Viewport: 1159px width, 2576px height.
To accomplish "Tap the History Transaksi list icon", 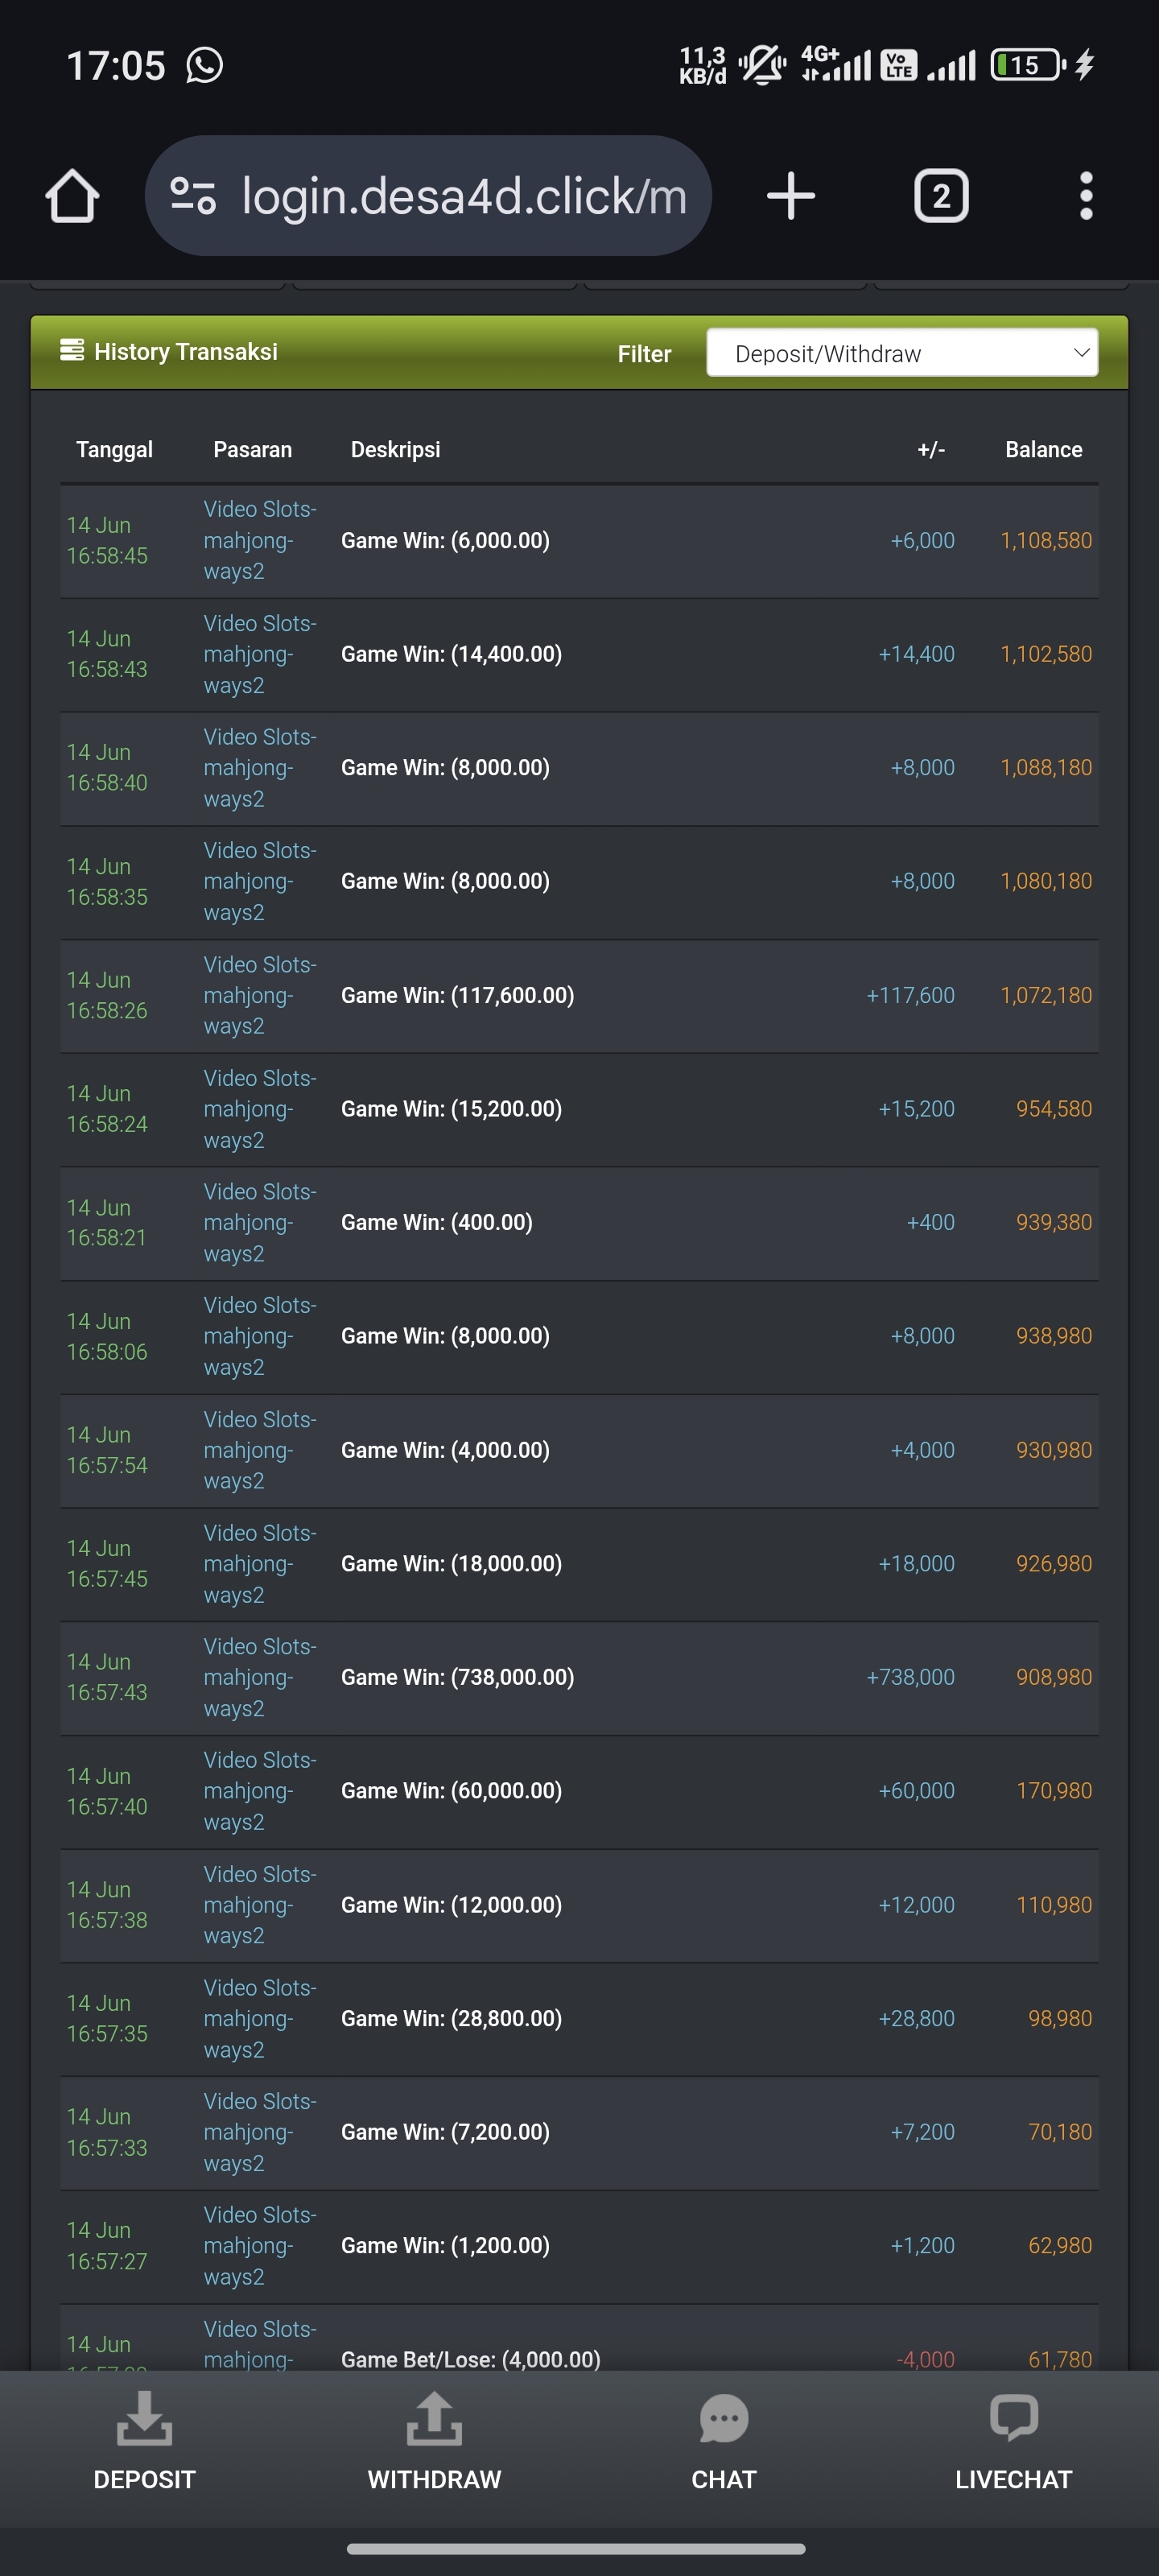I will pyautogui.click(x=71, y=350).
